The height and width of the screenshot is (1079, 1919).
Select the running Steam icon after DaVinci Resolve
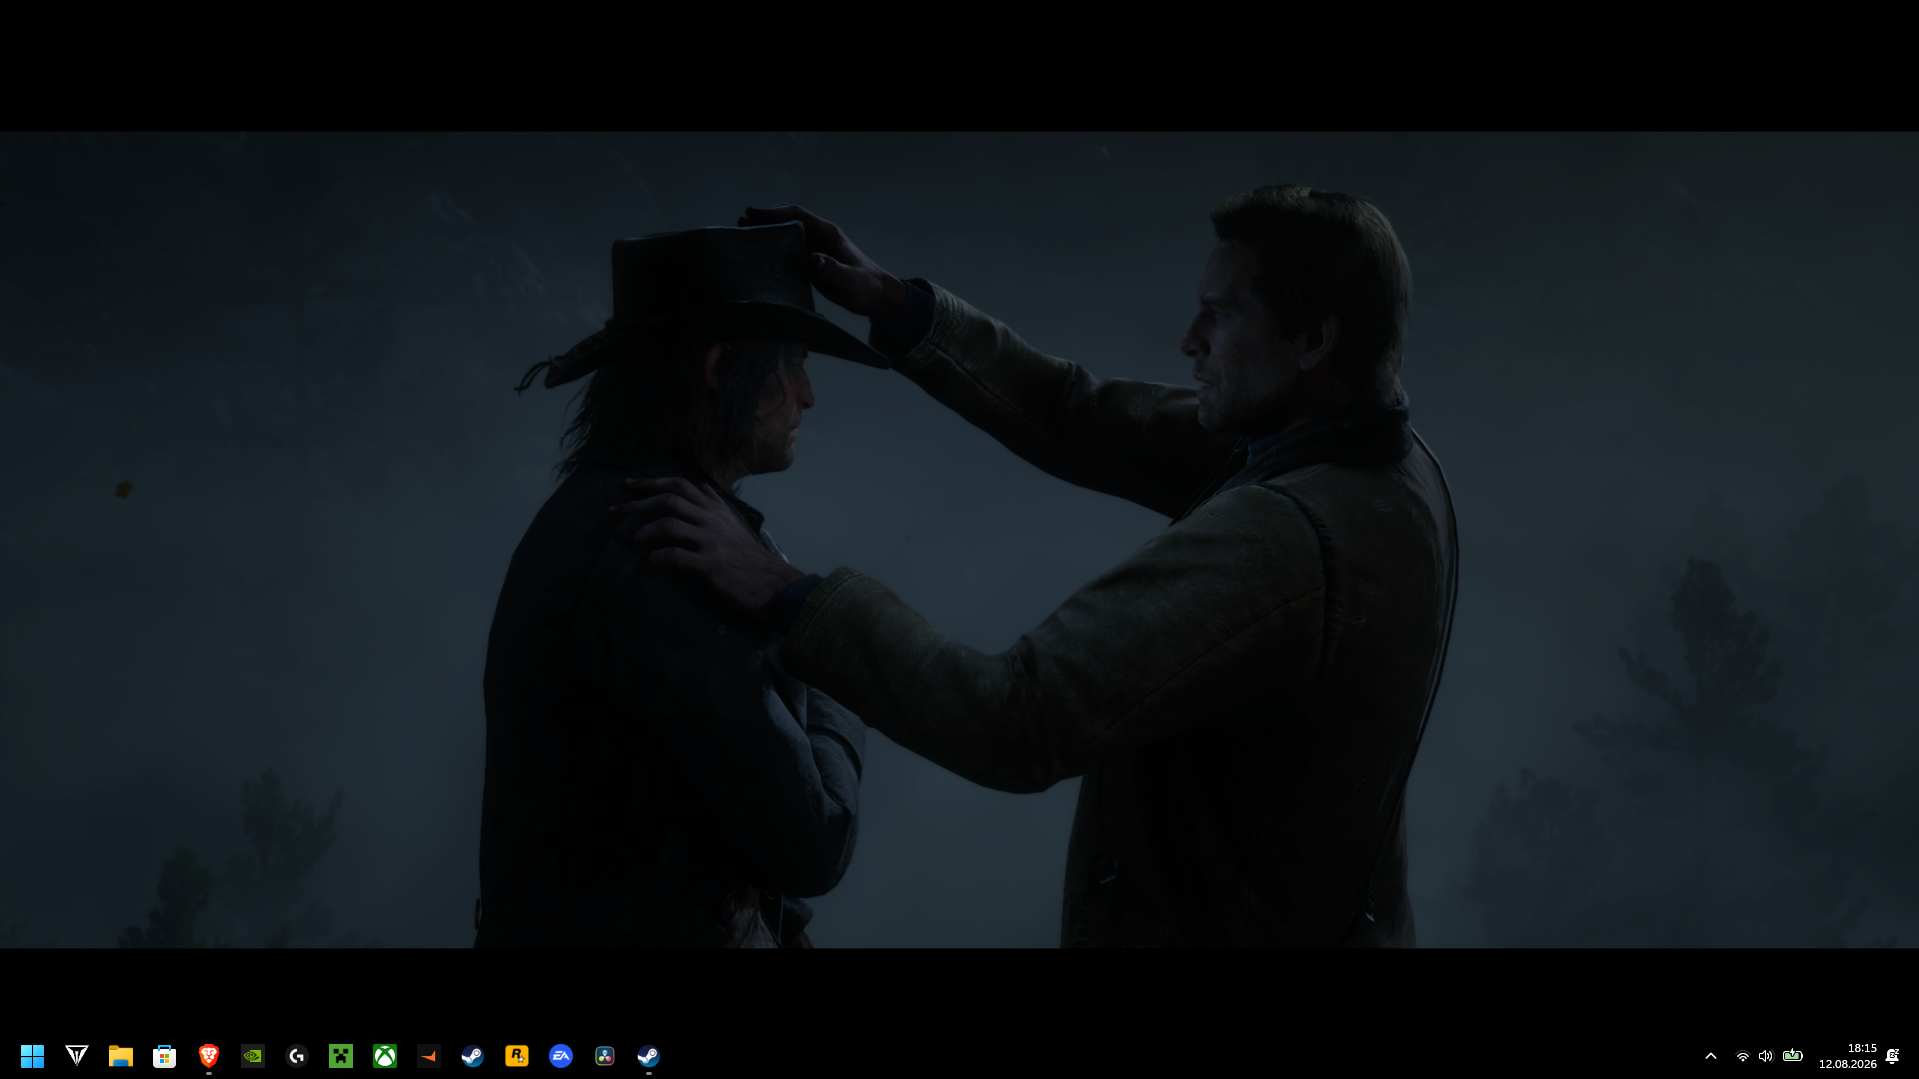click(x=649, y=1056)
